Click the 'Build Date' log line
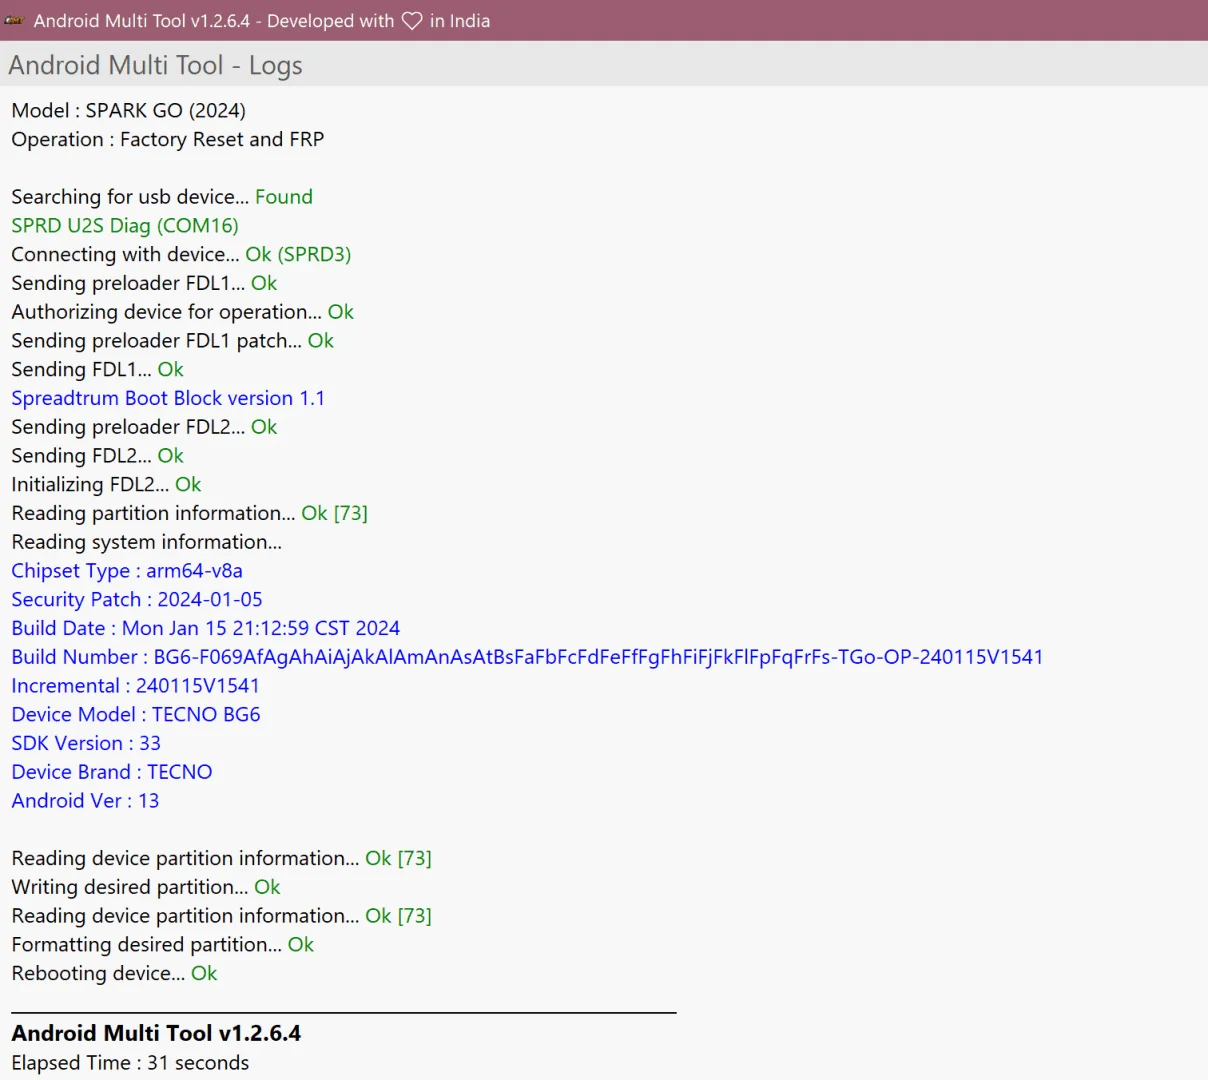This screenshot has height=1080, width=1208. tap(206, 629)
